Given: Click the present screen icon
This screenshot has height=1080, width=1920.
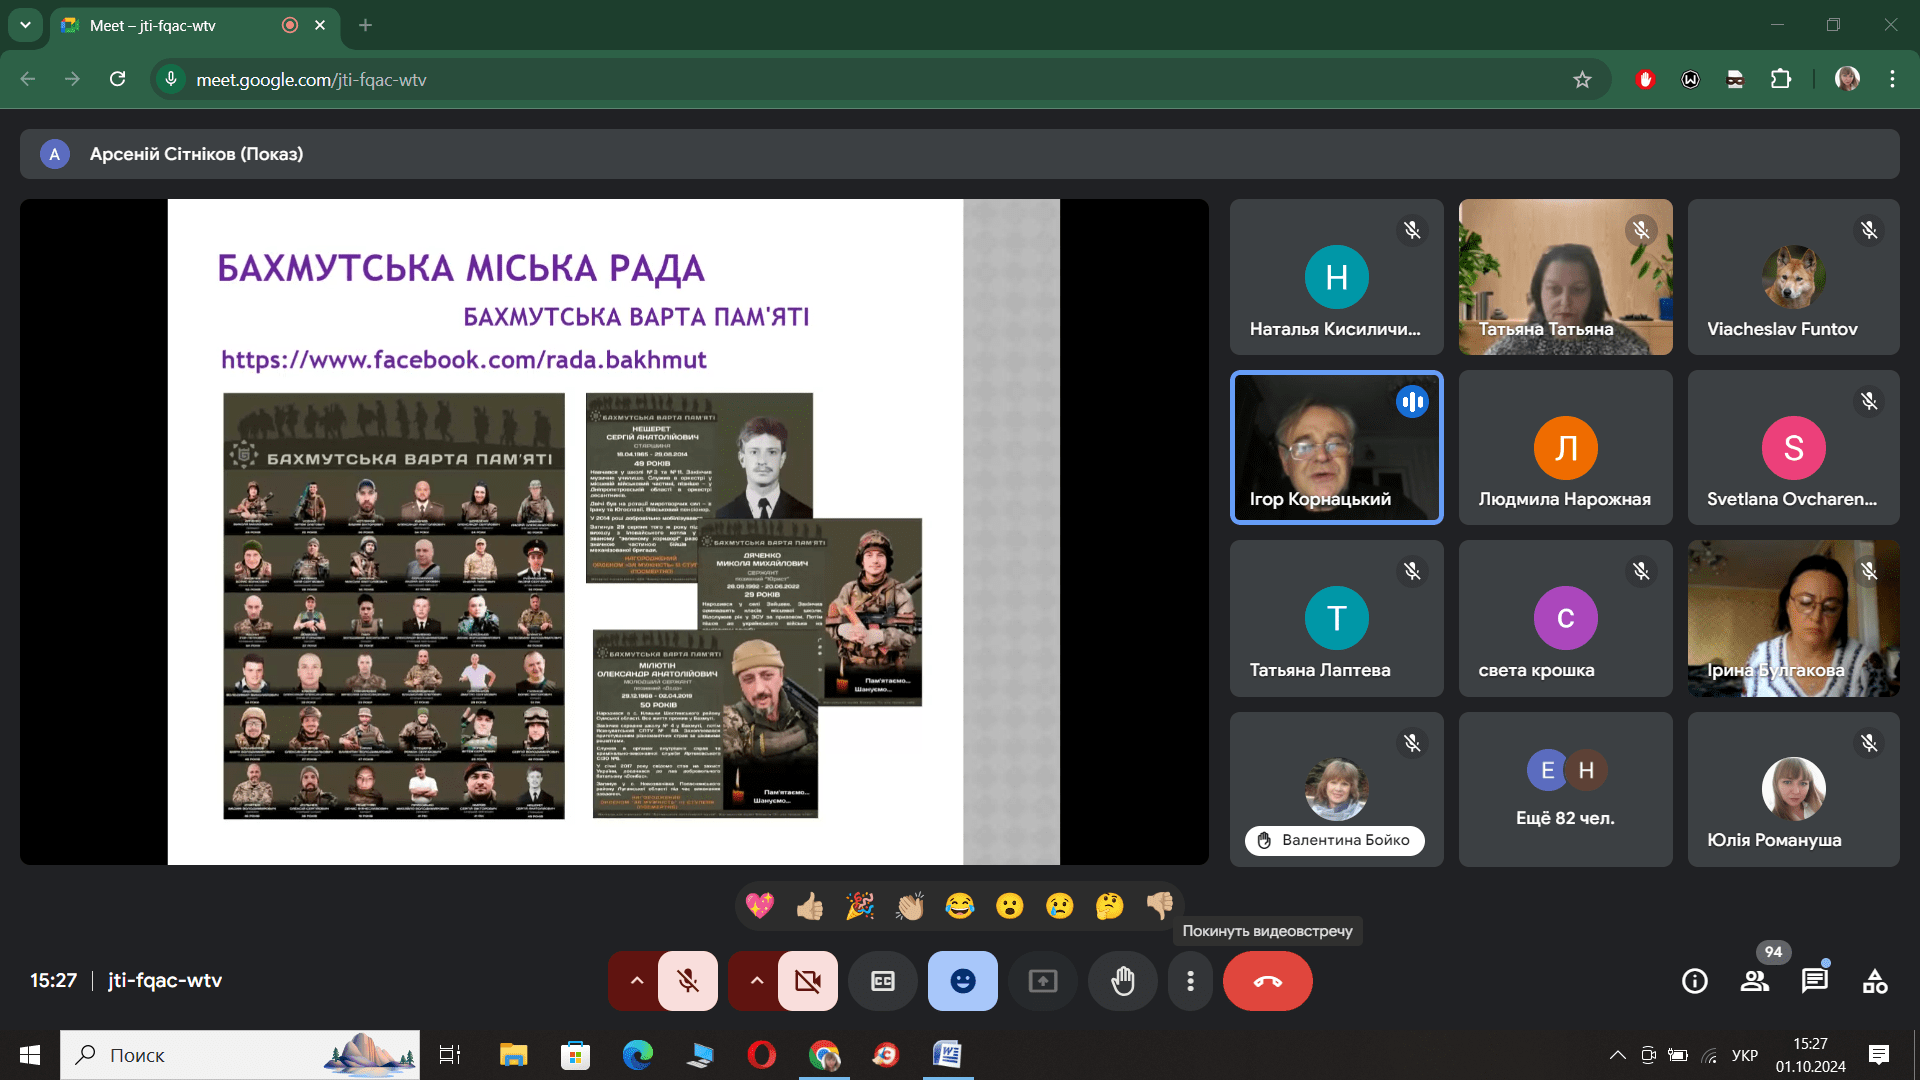Looking at the screenshot, I should tap(1043, 981).
